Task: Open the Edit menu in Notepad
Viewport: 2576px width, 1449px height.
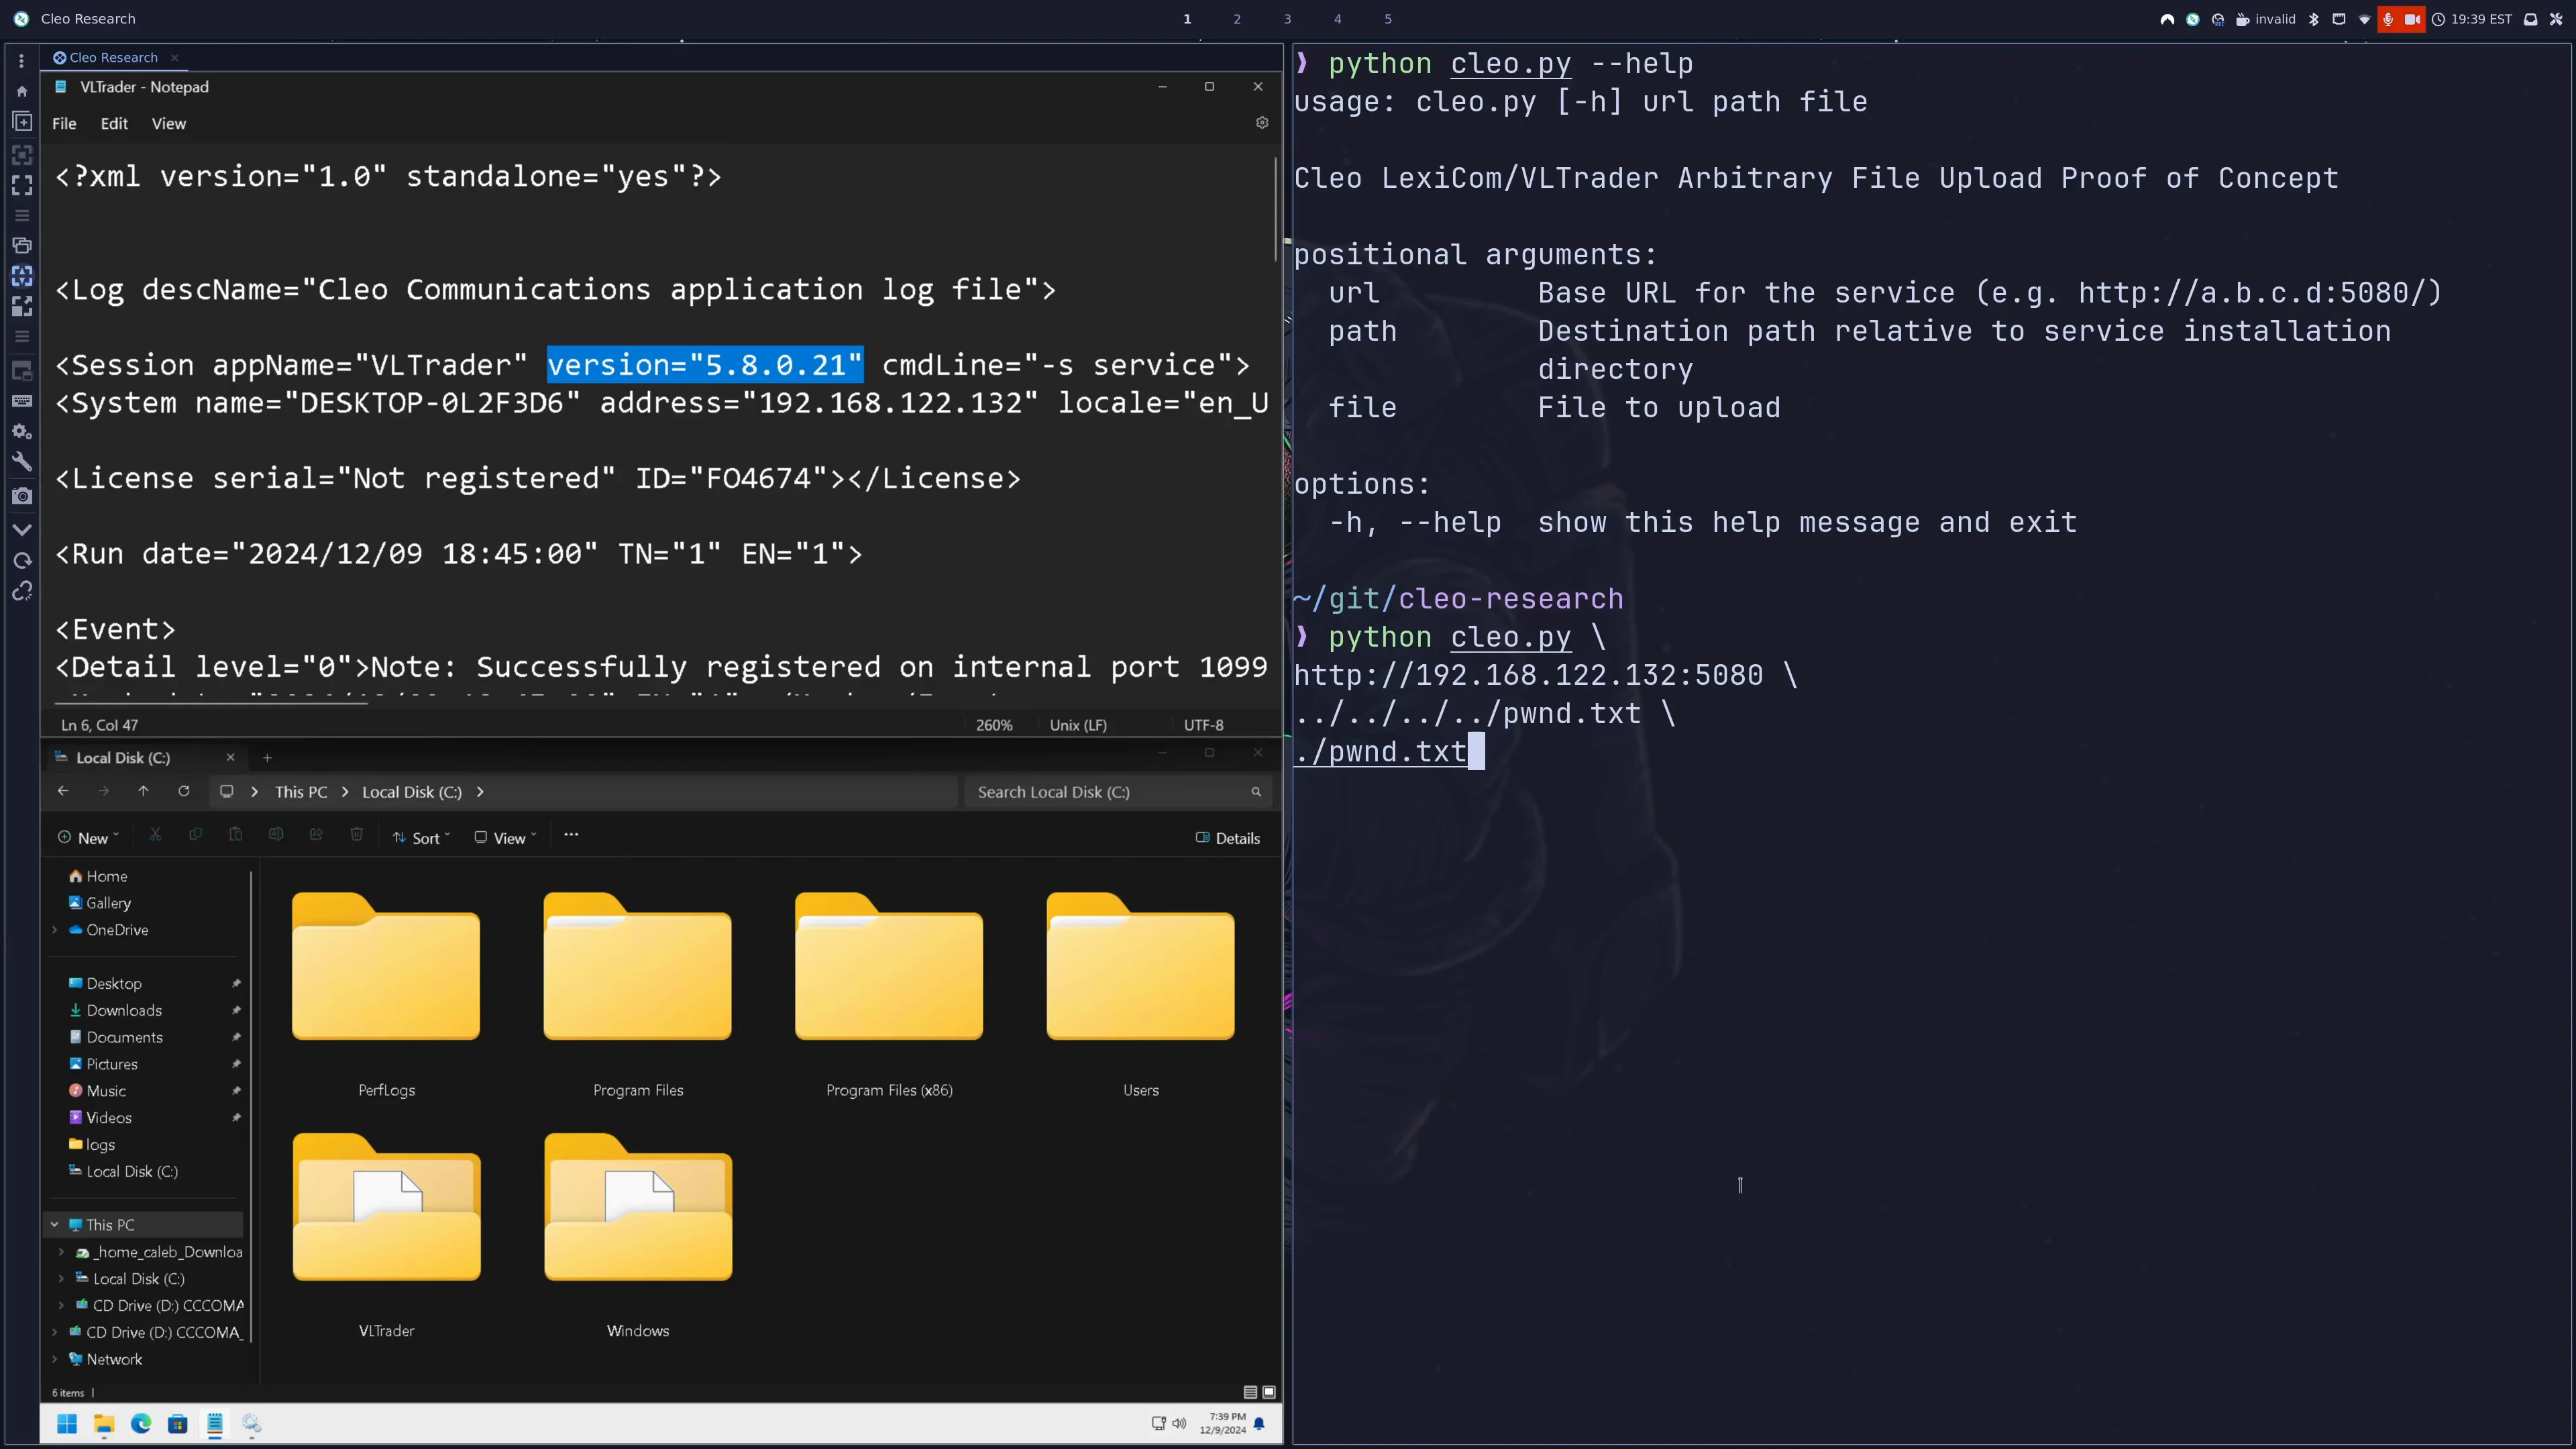Action: pos(114,124)
